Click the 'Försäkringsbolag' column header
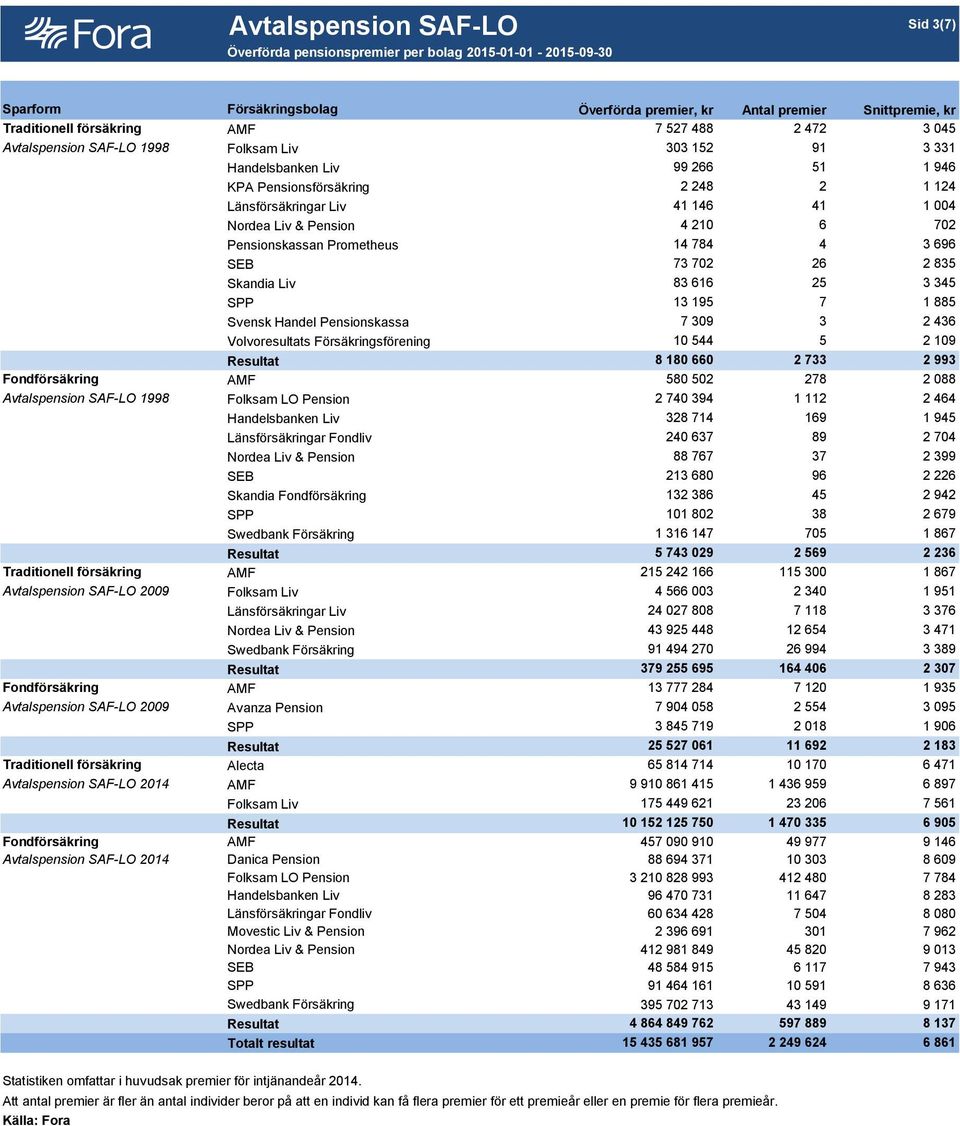This screenshot has width=960, height=1126. (x=282, y=109)
